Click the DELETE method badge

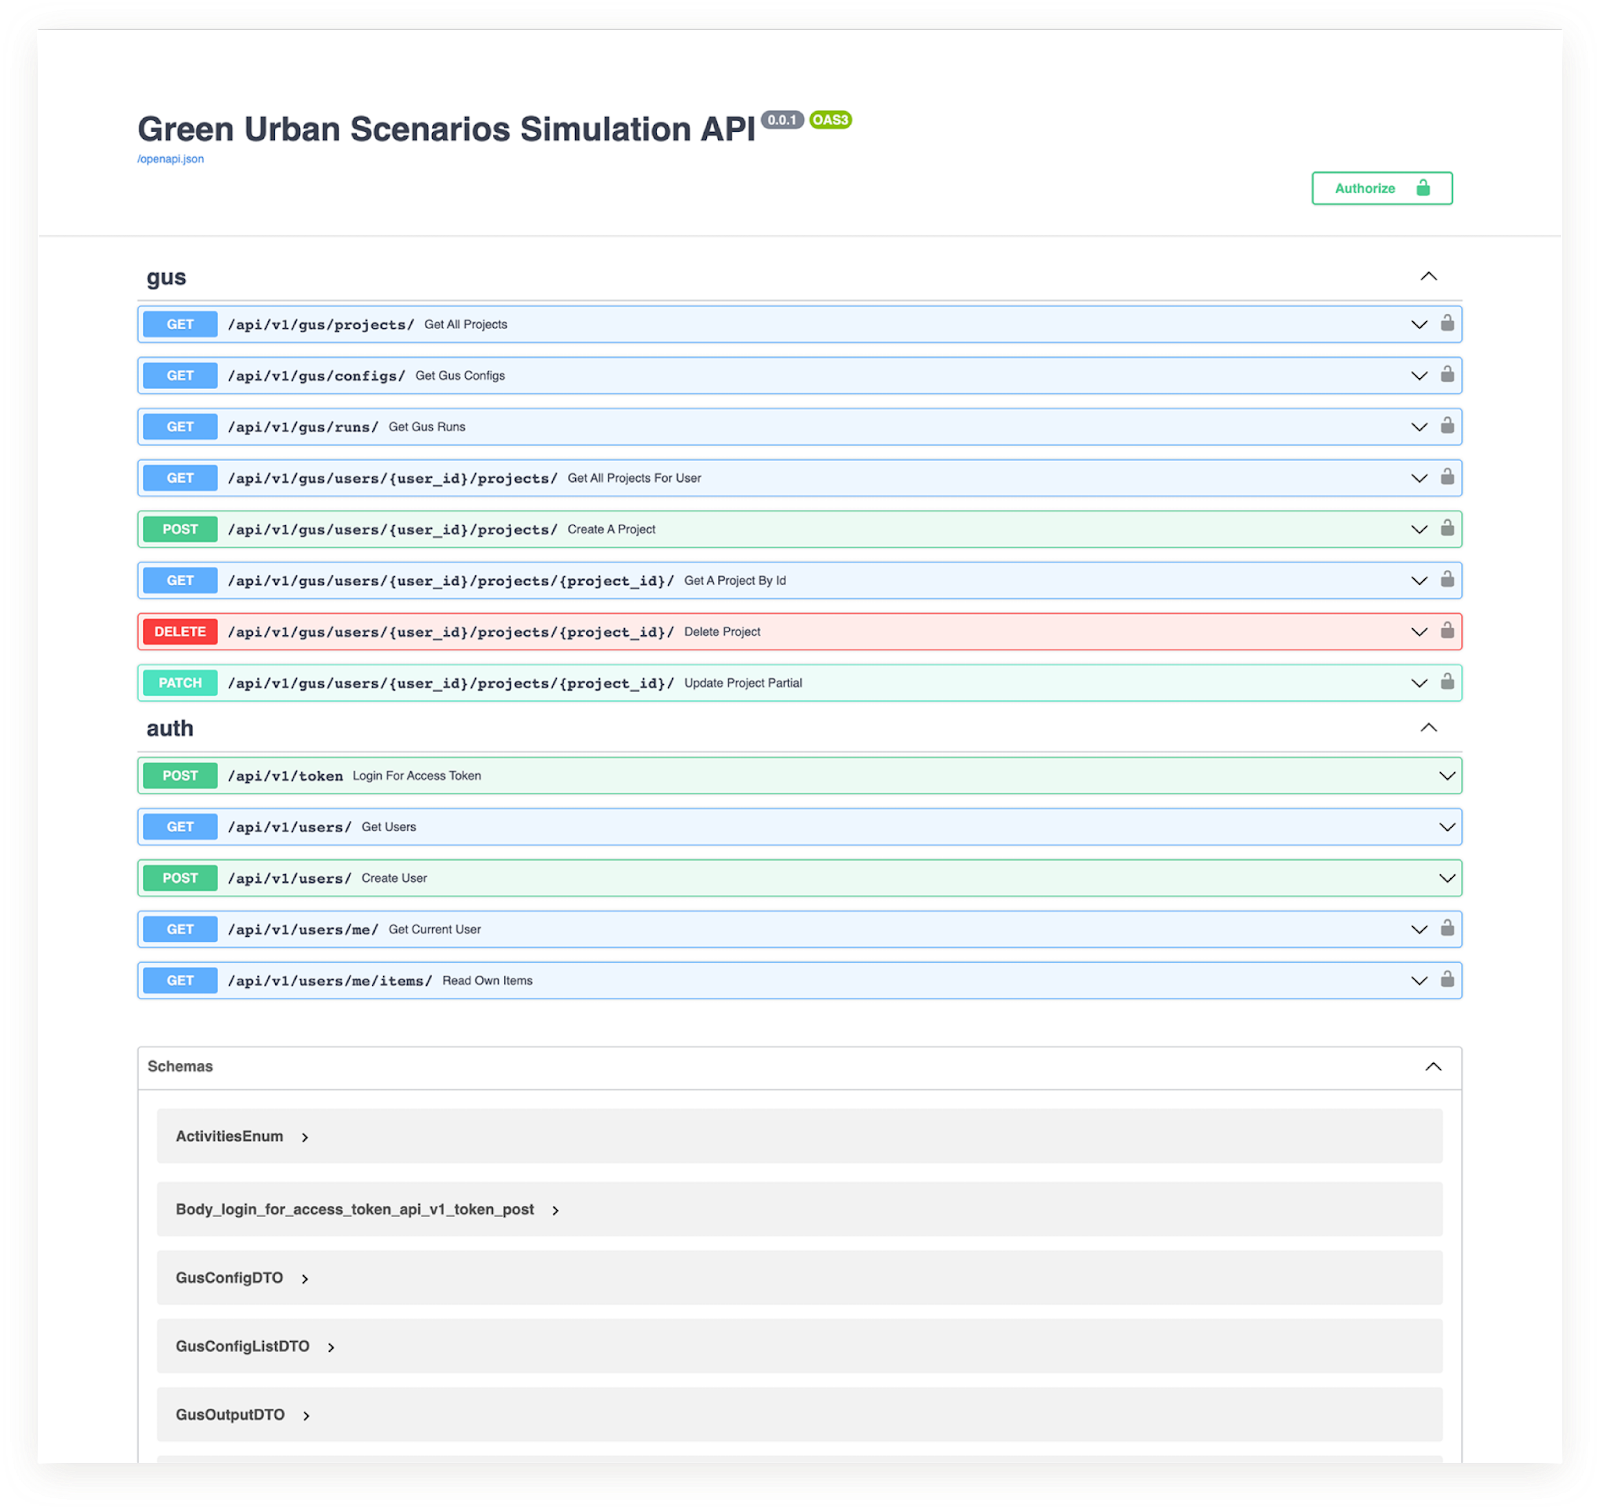tap(180, 632)
